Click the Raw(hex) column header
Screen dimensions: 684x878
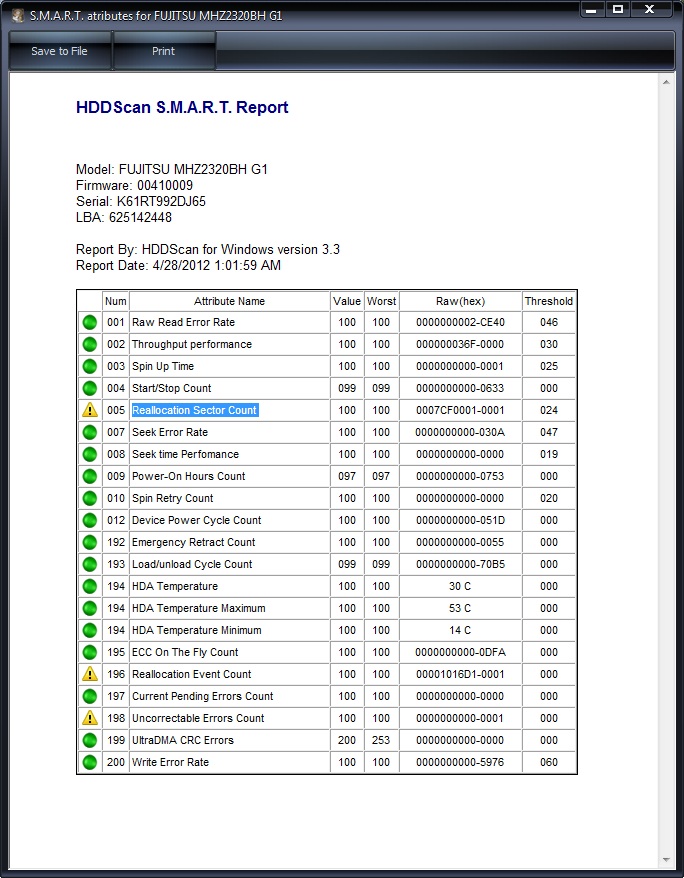pyautogui.click(x=460, y=301)
